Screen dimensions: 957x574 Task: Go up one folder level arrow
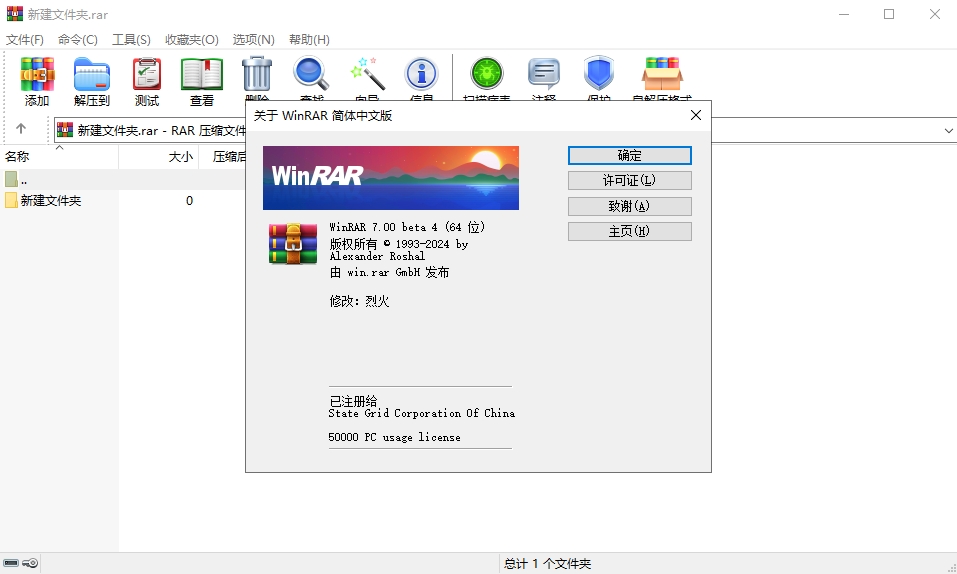(21, 129)
